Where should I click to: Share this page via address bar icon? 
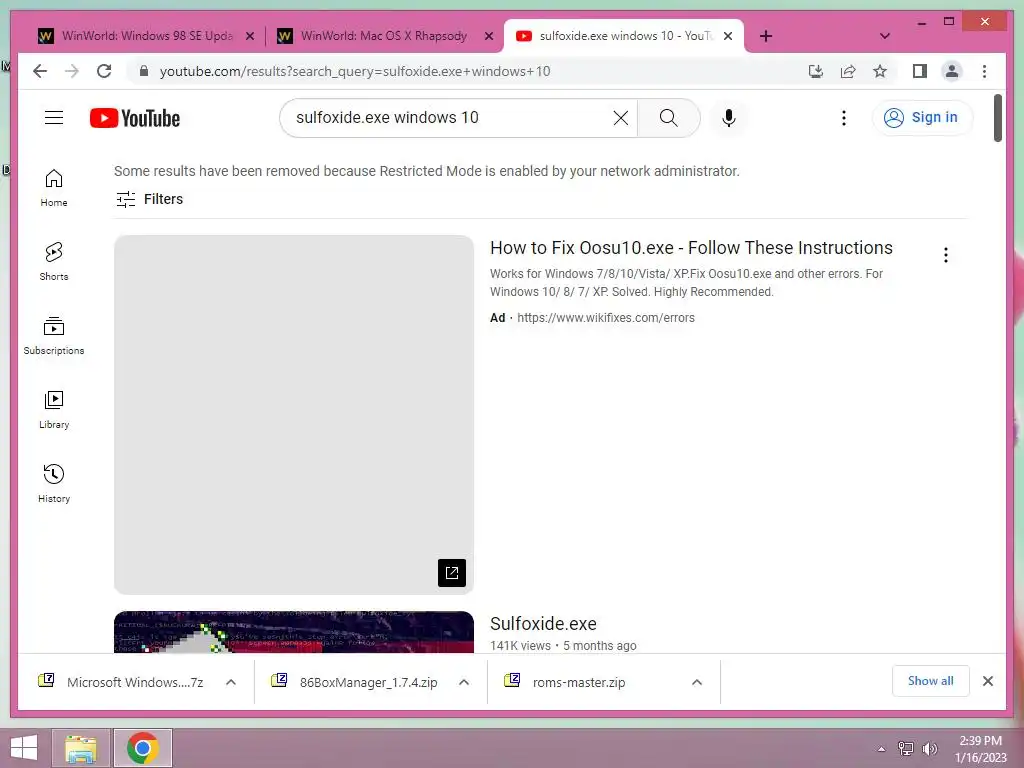click(848, 71)
